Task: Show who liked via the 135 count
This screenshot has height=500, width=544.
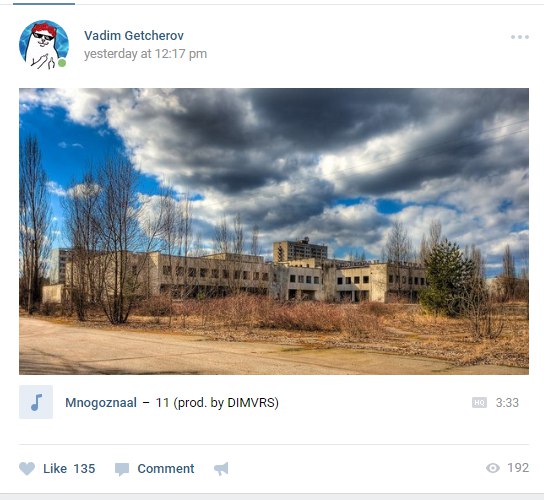Action: coord(84,469)
